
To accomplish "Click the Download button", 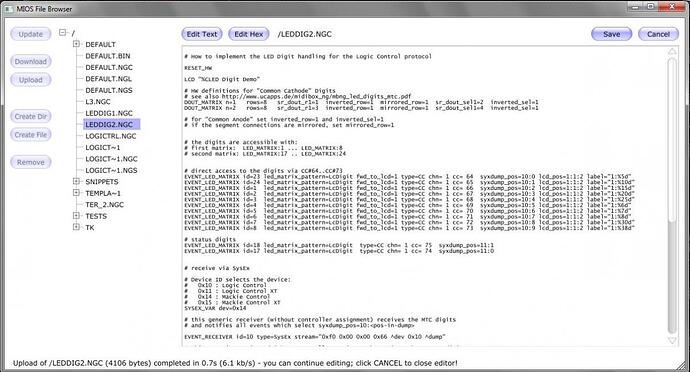I will coord(30,61).
